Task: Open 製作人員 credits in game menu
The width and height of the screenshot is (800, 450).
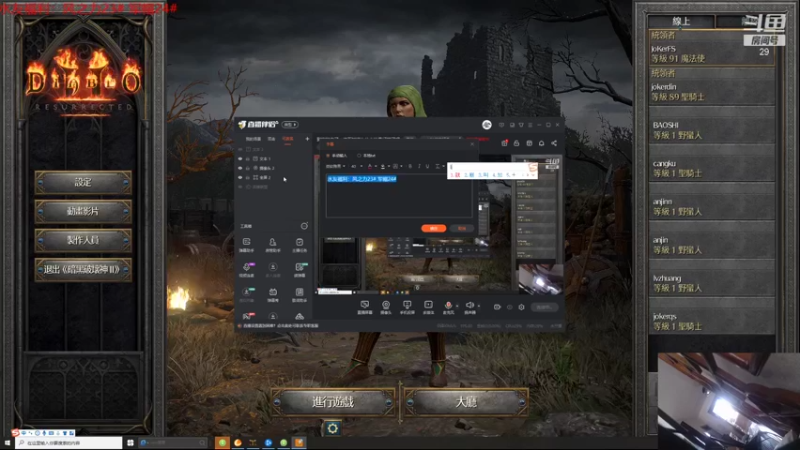Action: point(83,240)
